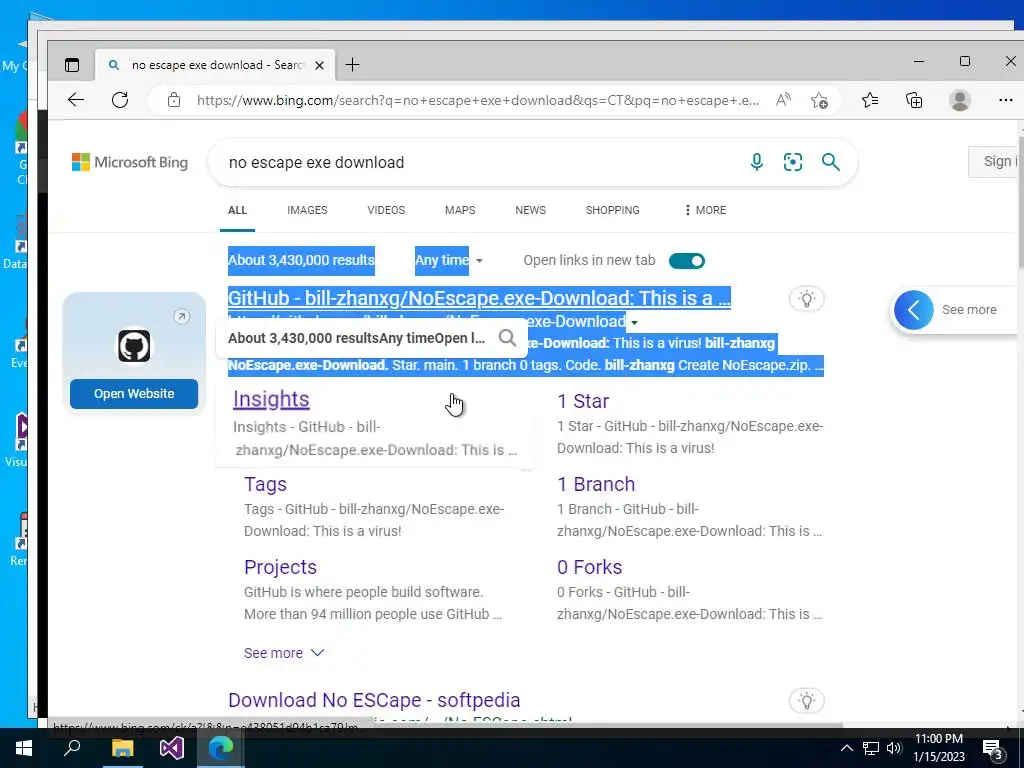Click lightbulb icon beside GitHub result
Screen dimensions: 1024x768
click(807, 299)
